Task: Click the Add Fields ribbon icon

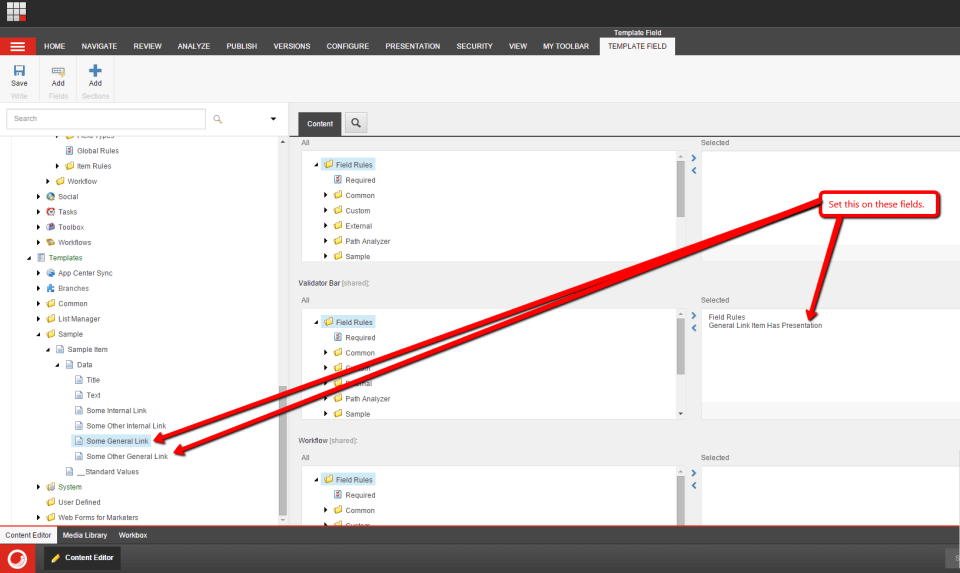Action: [58, 72]
